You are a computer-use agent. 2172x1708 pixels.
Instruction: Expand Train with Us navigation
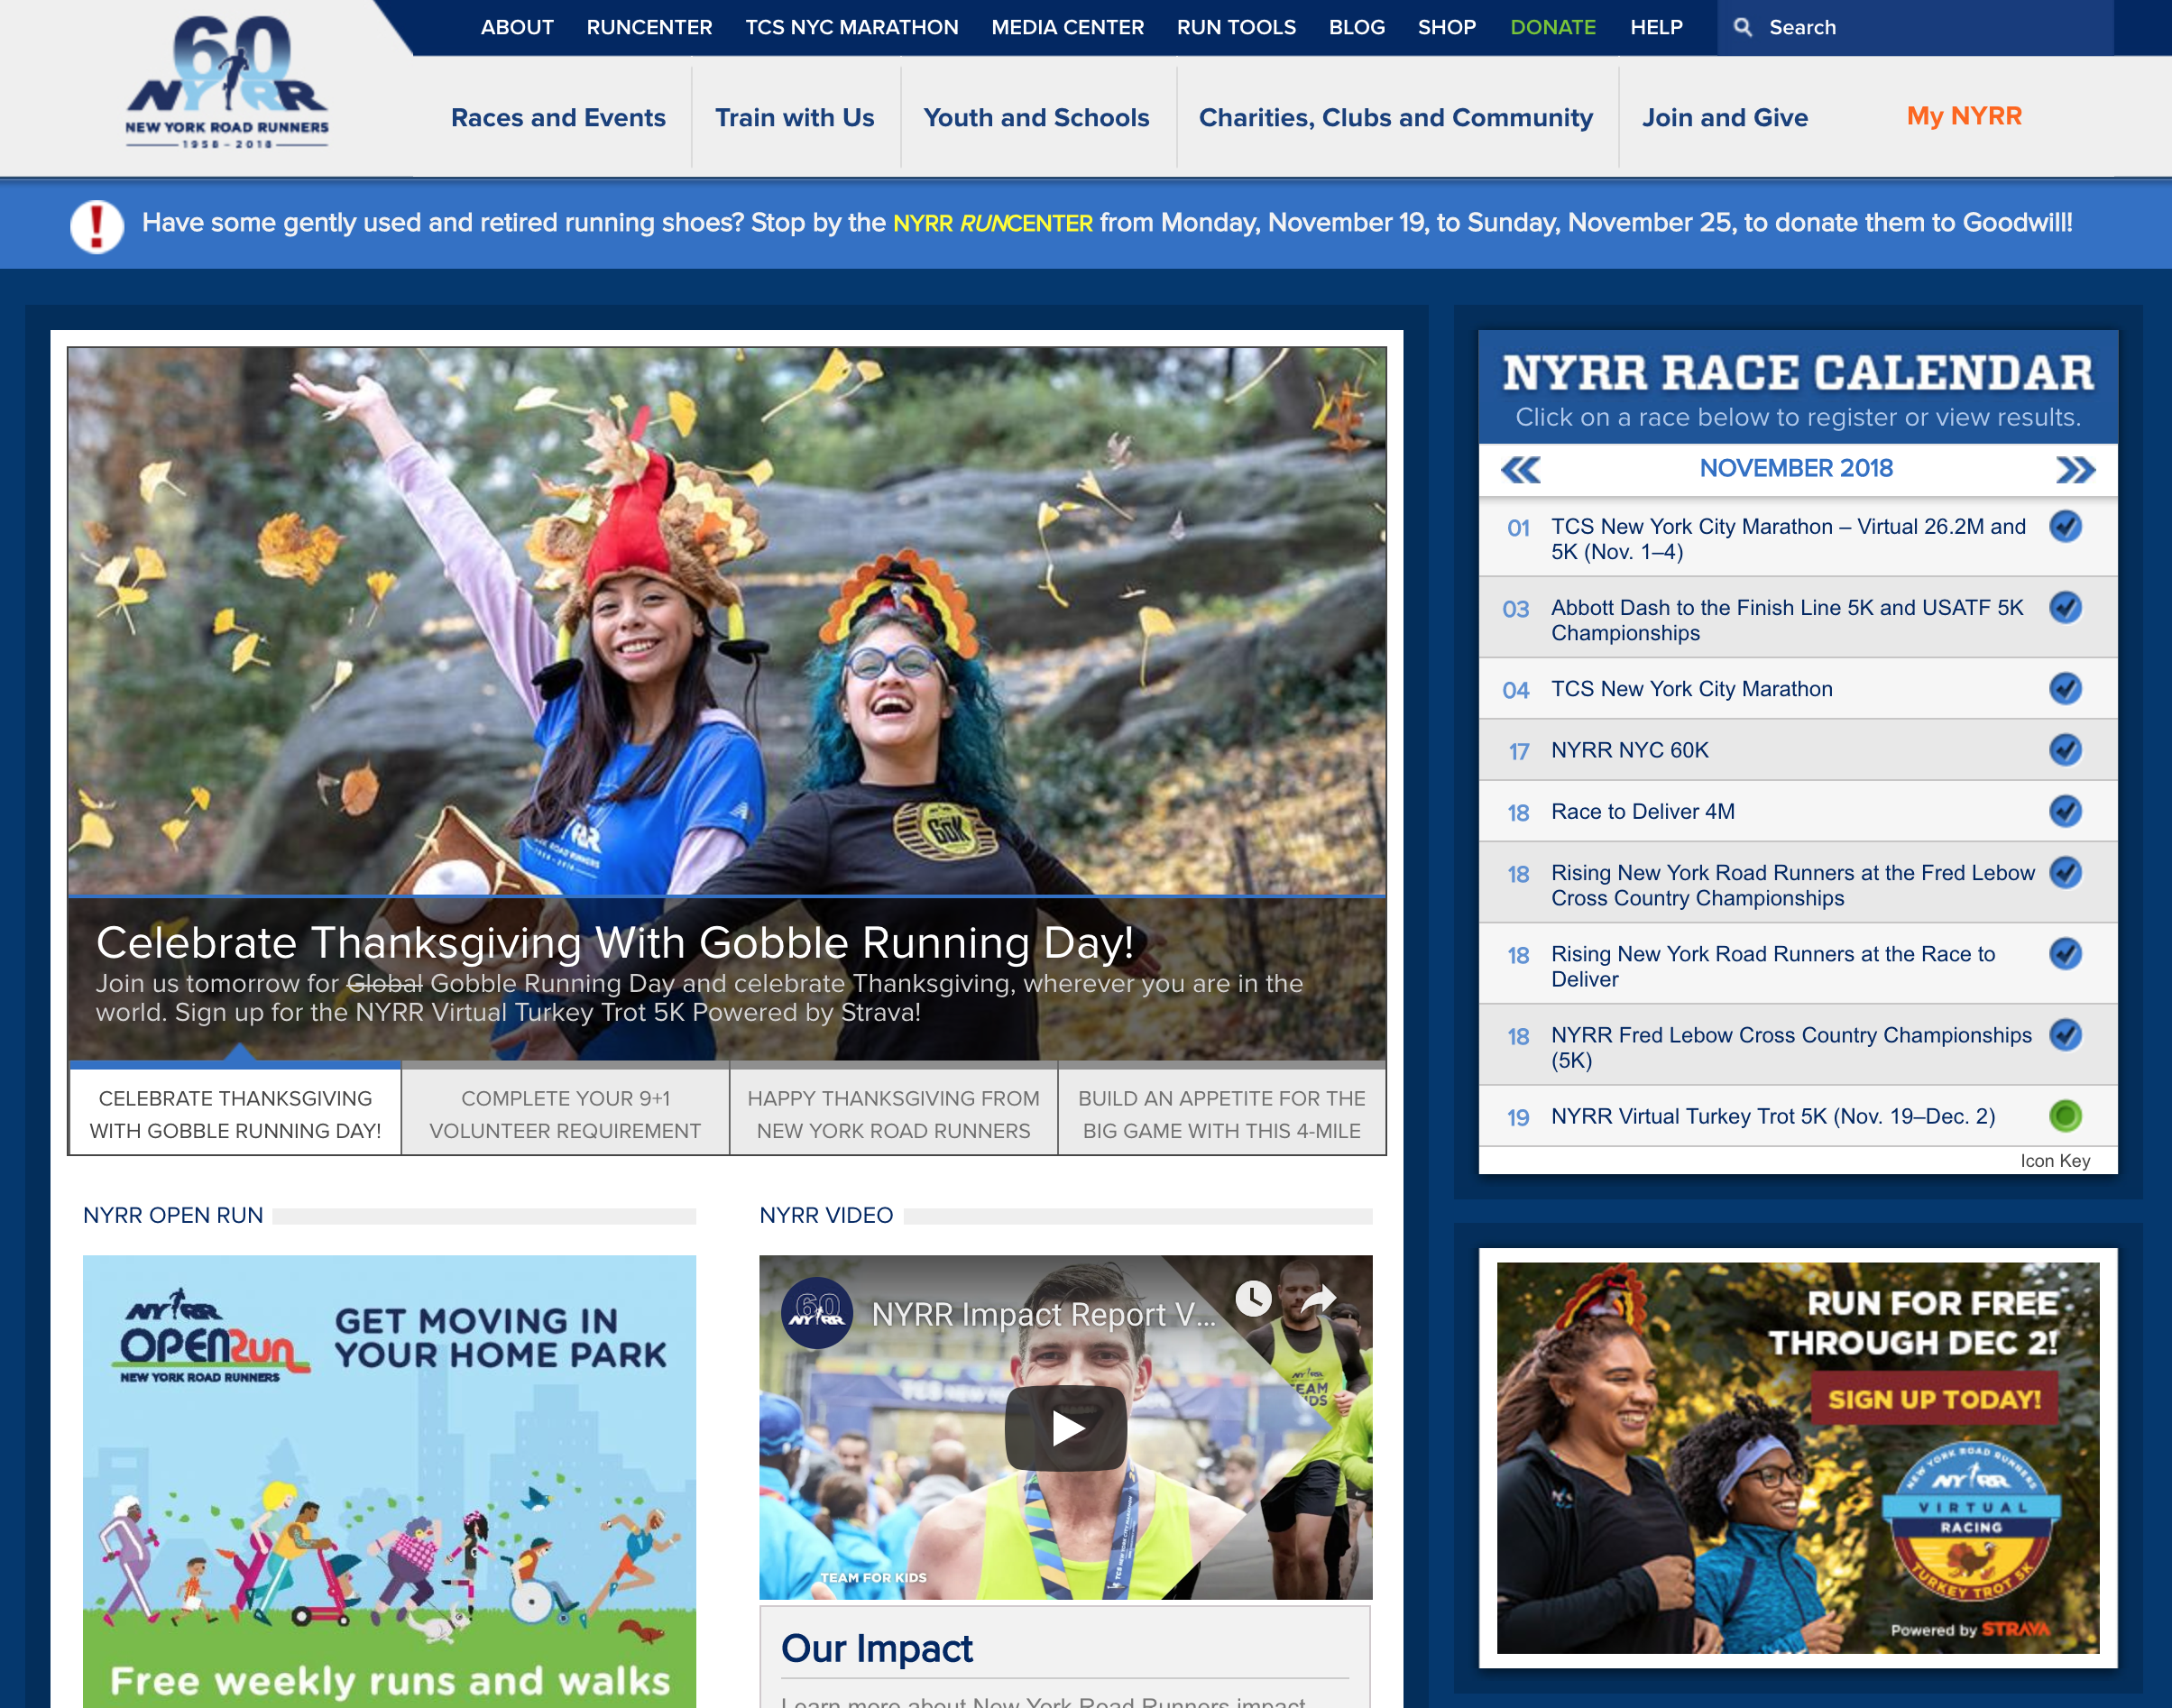click(x=795, y=118)
